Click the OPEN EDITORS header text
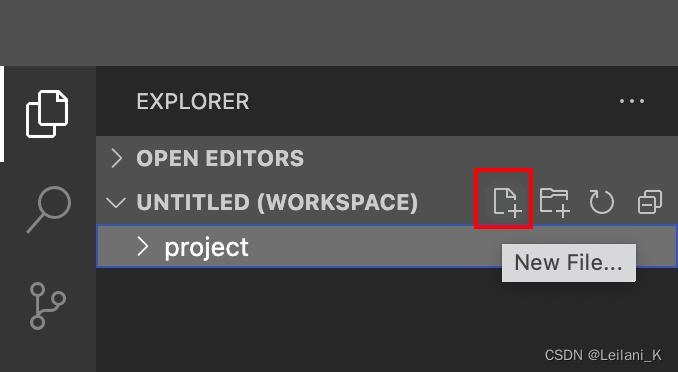This screenshot has height=372, width=678. [220, 158]
